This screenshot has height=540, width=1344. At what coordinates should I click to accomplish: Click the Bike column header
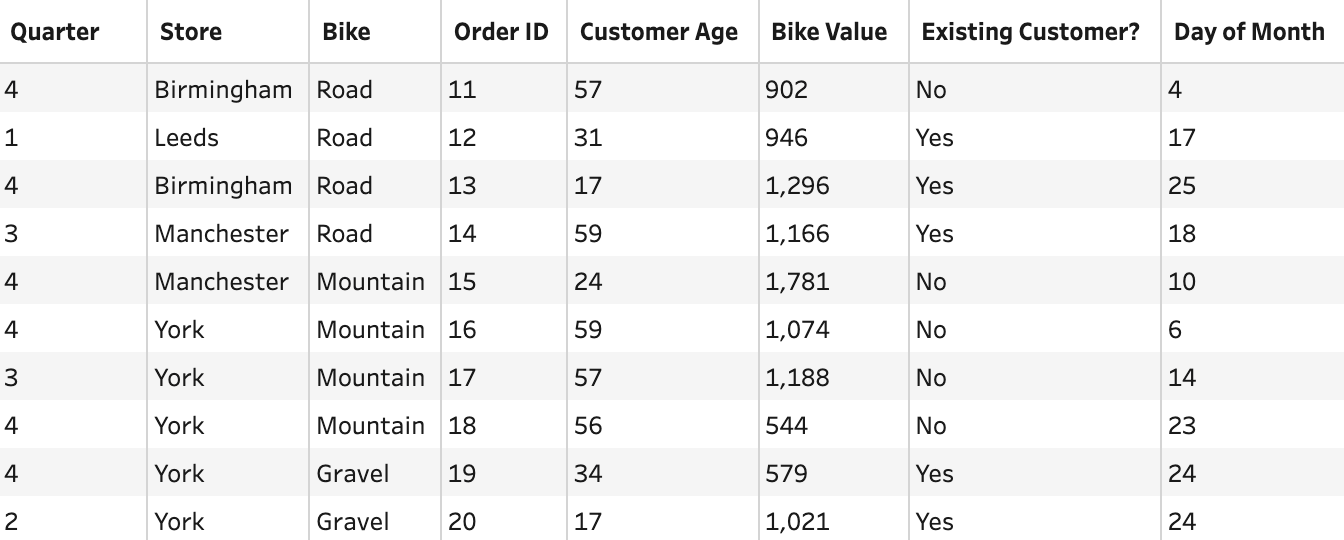click(346, 32)
